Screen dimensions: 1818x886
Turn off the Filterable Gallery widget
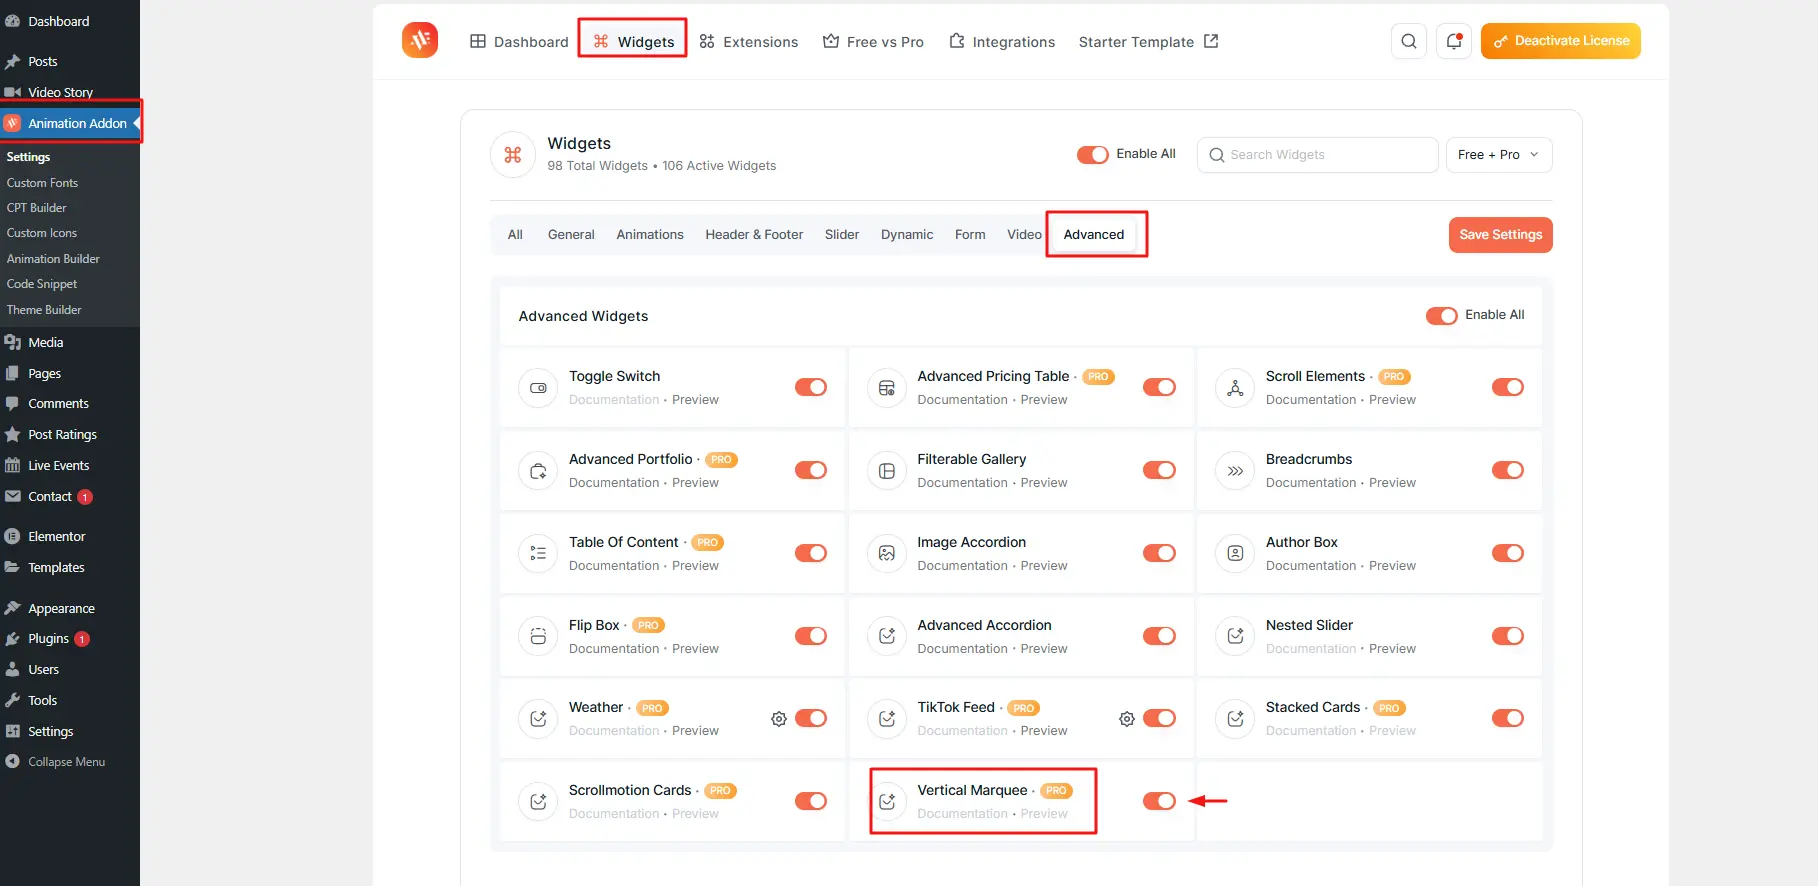(x=1159, y=470)
